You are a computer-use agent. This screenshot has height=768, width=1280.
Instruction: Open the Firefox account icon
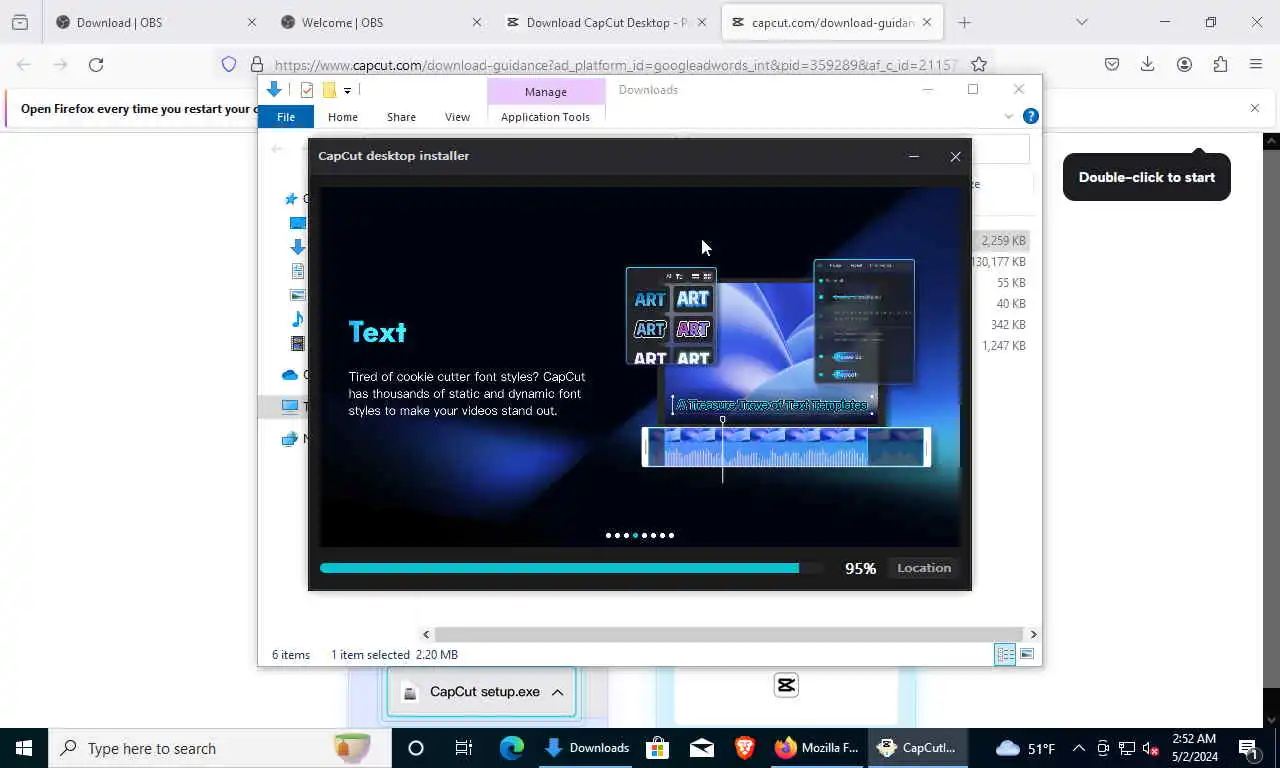click(1184, 65)
